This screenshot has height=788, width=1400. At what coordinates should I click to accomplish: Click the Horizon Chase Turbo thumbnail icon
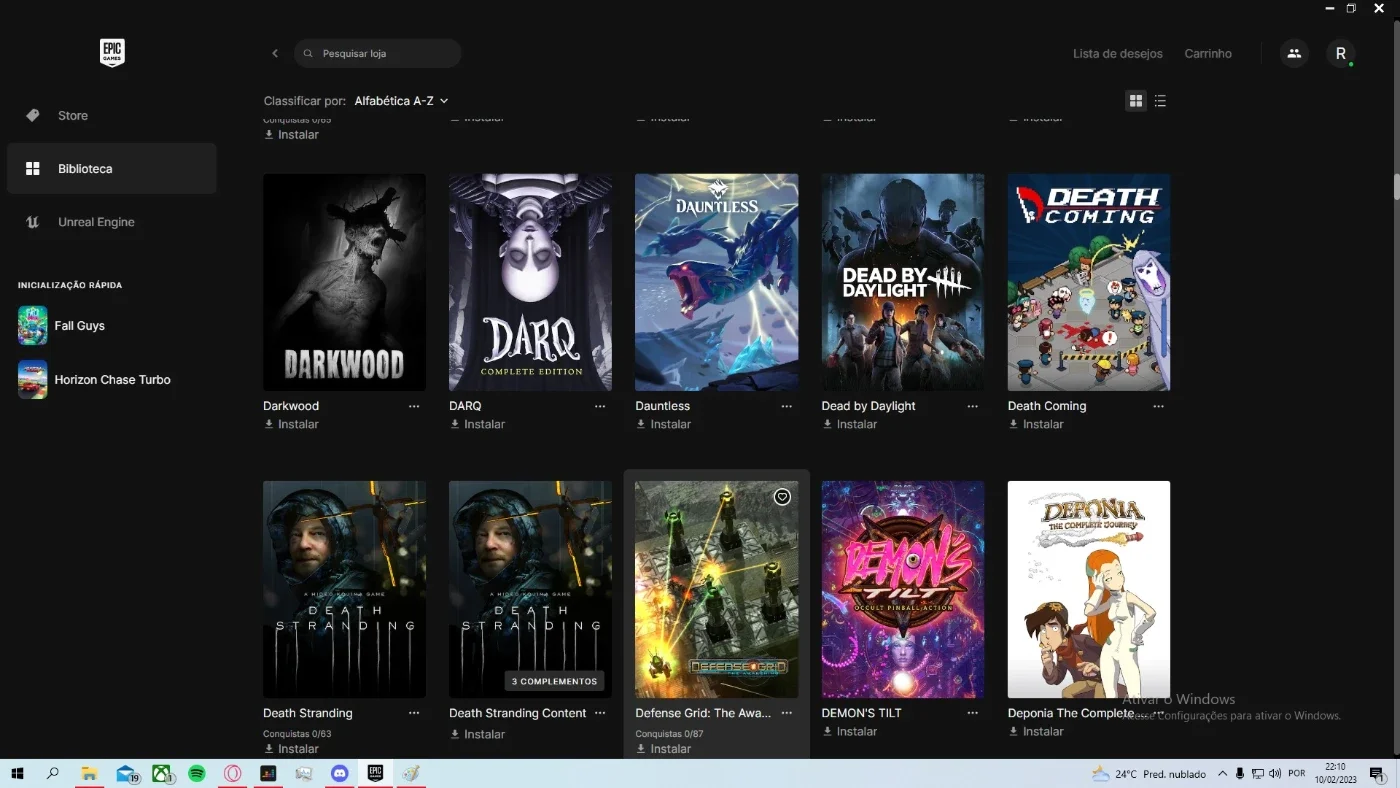click(x=33, y=380)
